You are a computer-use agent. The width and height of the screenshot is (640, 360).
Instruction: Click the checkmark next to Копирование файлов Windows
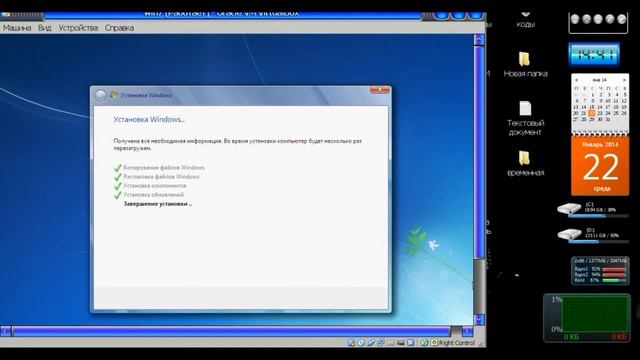[118, 168]
